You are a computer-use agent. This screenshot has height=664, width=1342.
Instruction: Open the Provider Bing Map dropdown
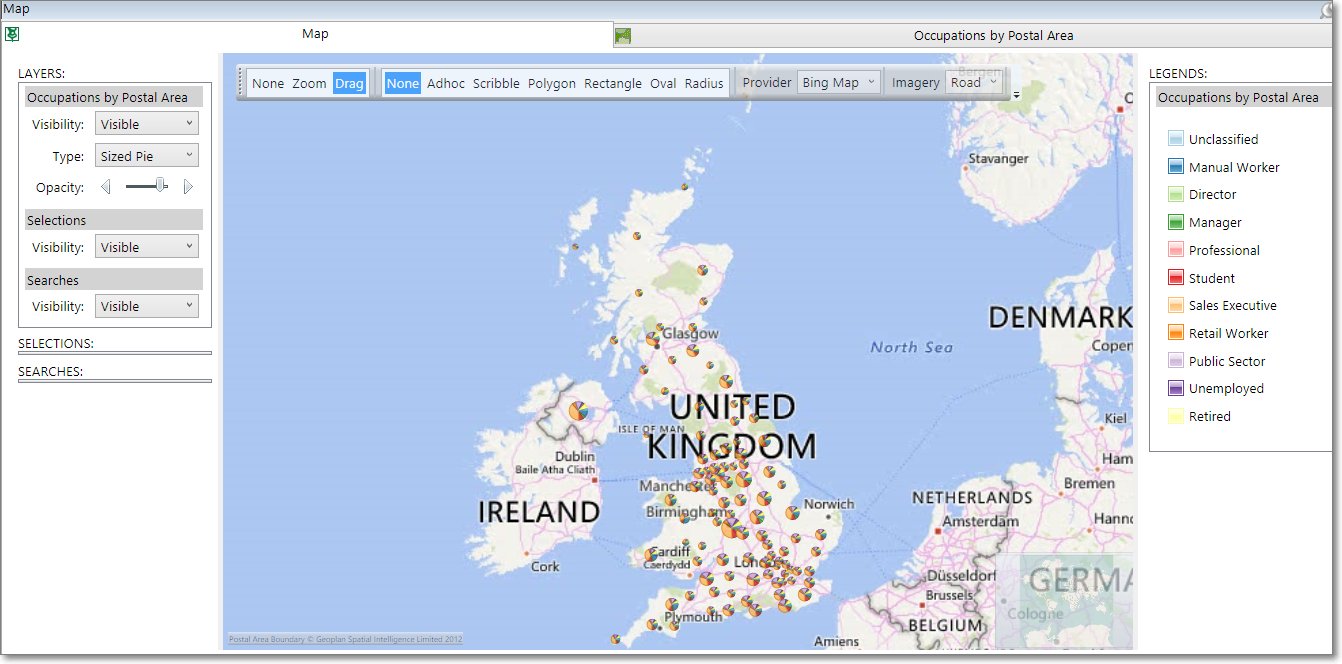(x=839, y=82)
